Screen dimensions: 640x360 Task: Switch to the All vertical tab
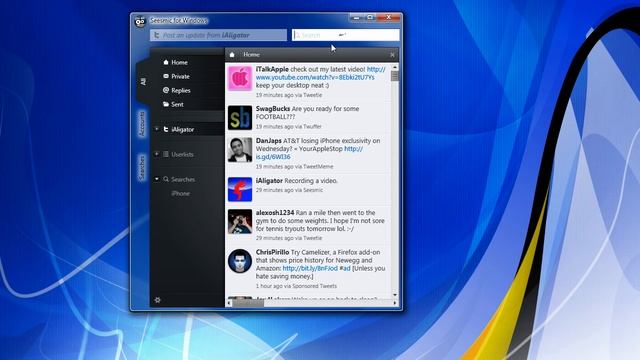click(x=143, y=82)
